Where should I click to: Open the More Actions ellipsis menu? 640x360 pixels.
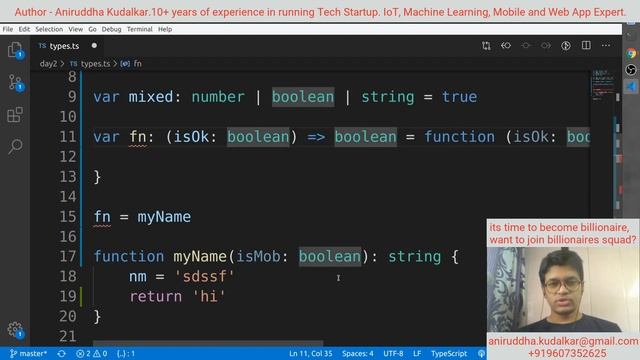pyautogui.click(x=606, y=45)
